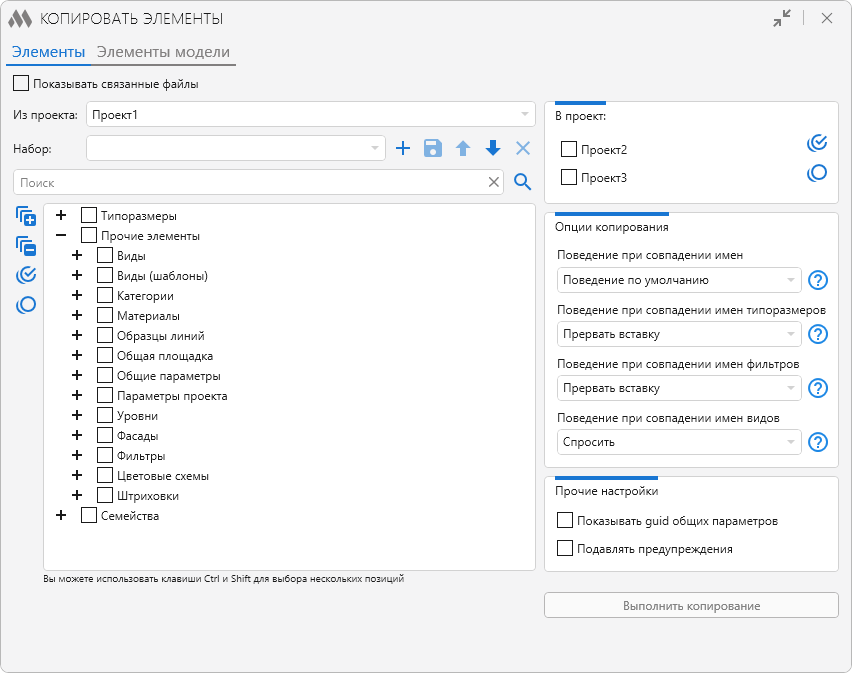
Task: Clear the search field with the X icon
Action: tap(493, 182)
